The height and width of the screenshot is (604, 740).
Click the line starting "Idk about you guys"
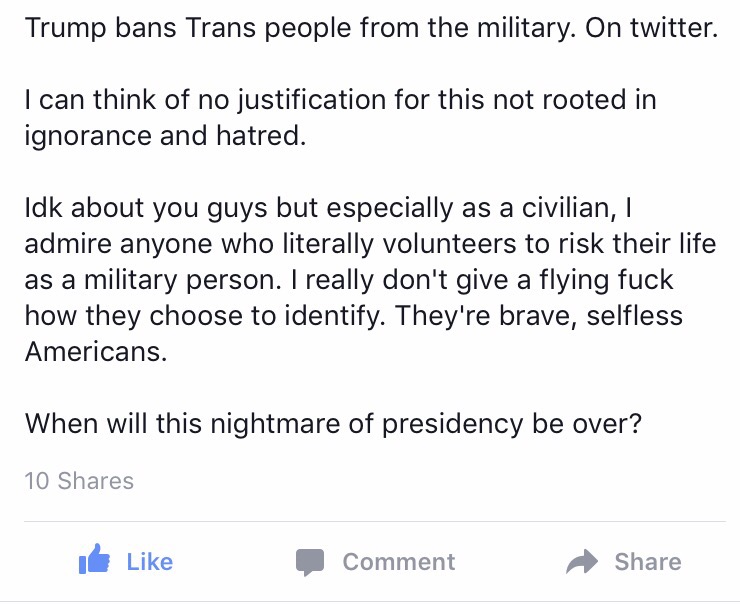coord(328,208)
